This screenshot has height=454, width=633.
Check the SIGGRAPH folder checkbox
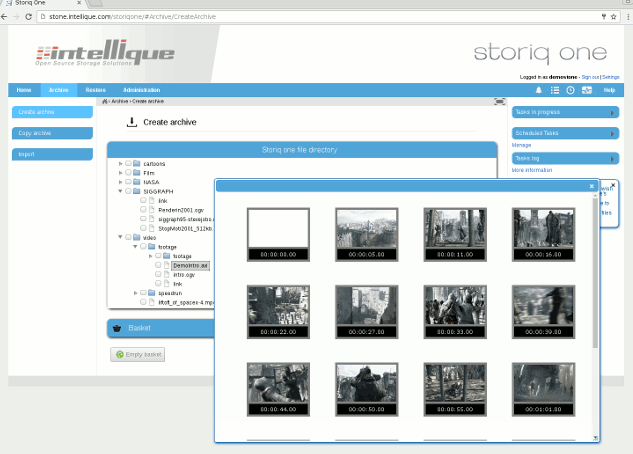(x=128, y=191)
